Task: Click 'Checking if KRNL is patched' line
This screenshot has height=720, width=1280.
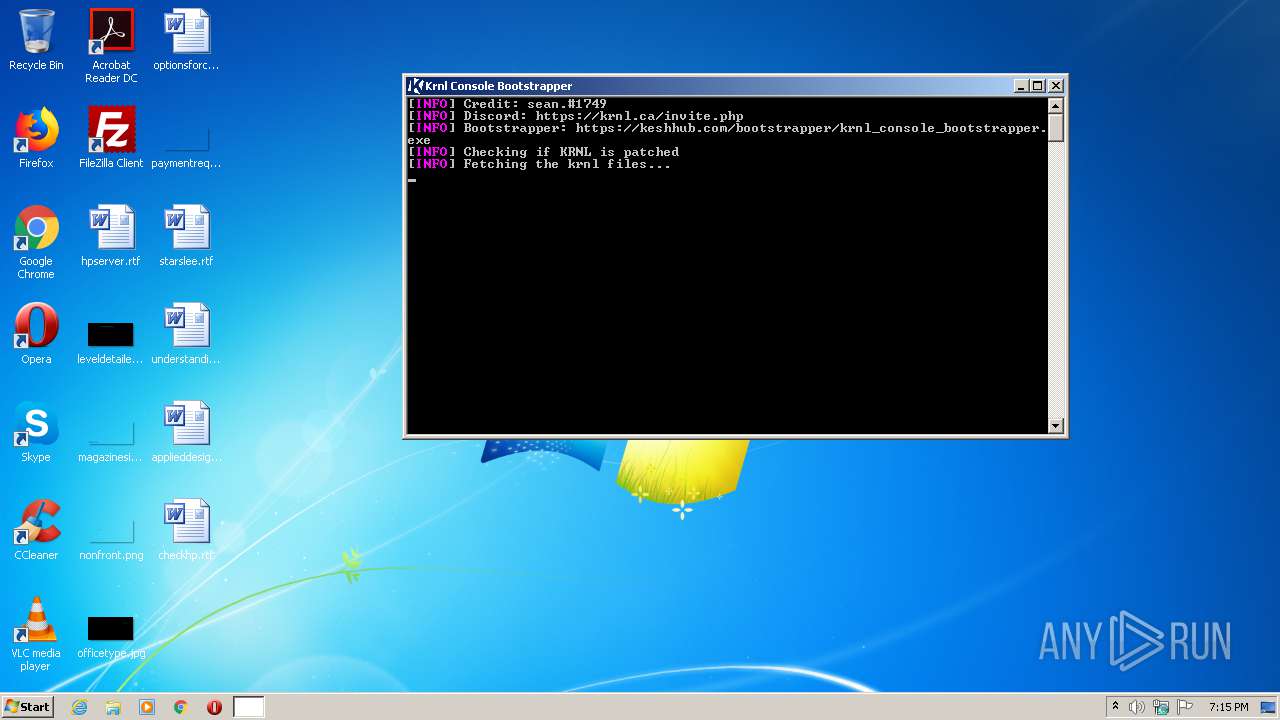Action: click(x=543, y=152)
